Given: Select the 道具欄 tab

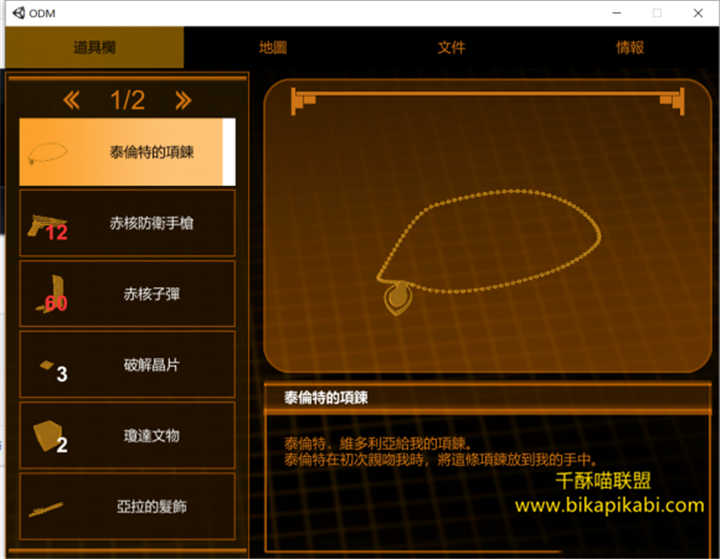Looking at the screenshot, I should [95, 47].
